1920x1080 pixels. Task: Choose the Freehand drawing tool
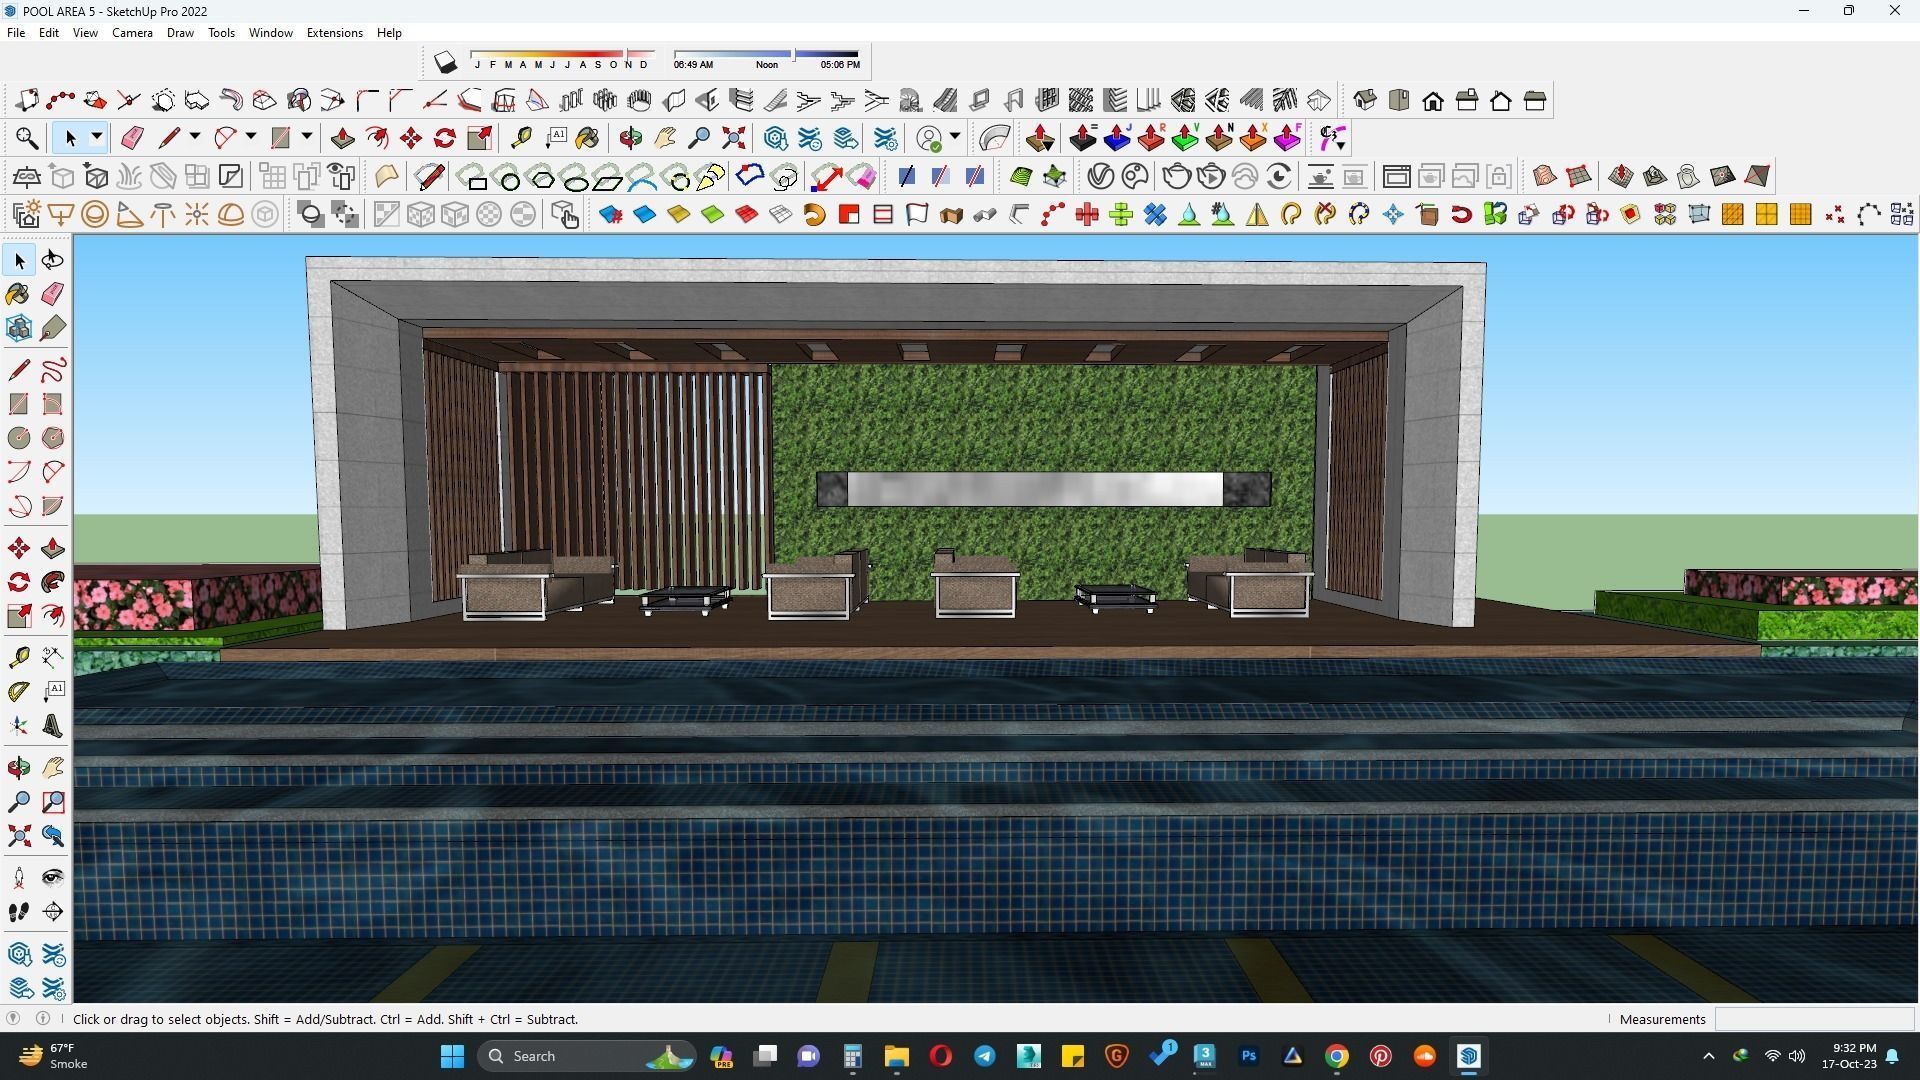coord(53,370)
